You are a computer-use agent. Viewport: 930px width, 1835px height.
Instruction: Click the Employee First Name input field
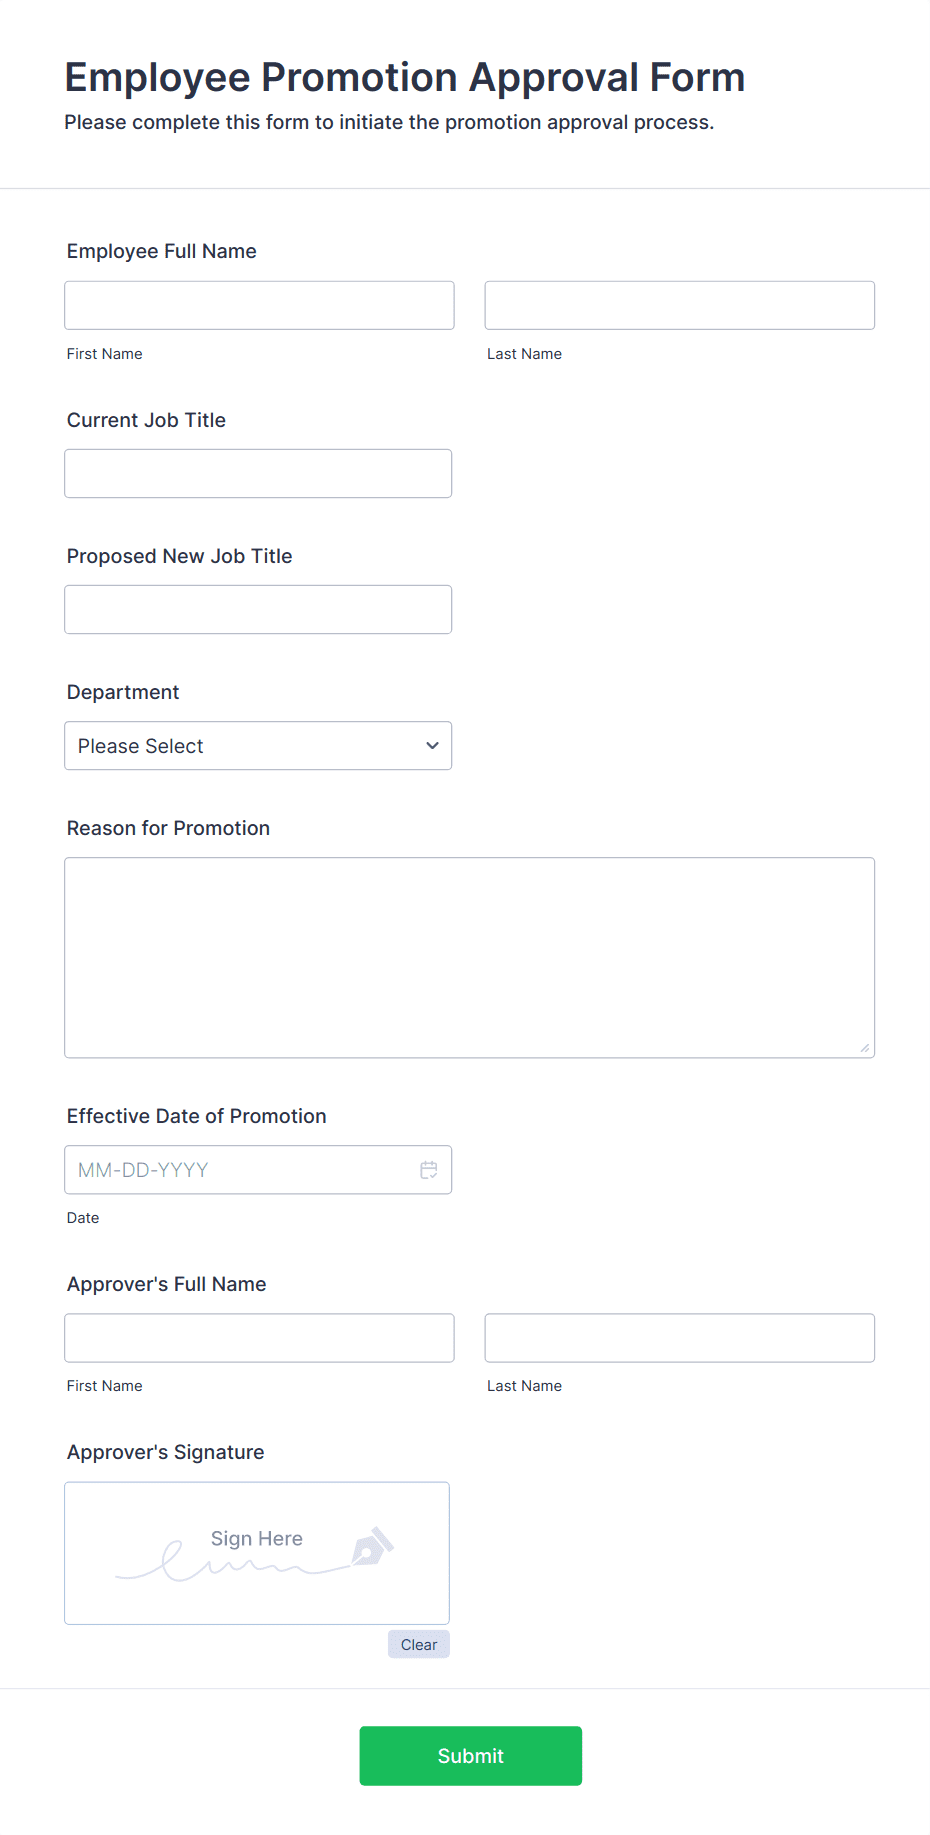pyautogui.click(x=259, y=305)
